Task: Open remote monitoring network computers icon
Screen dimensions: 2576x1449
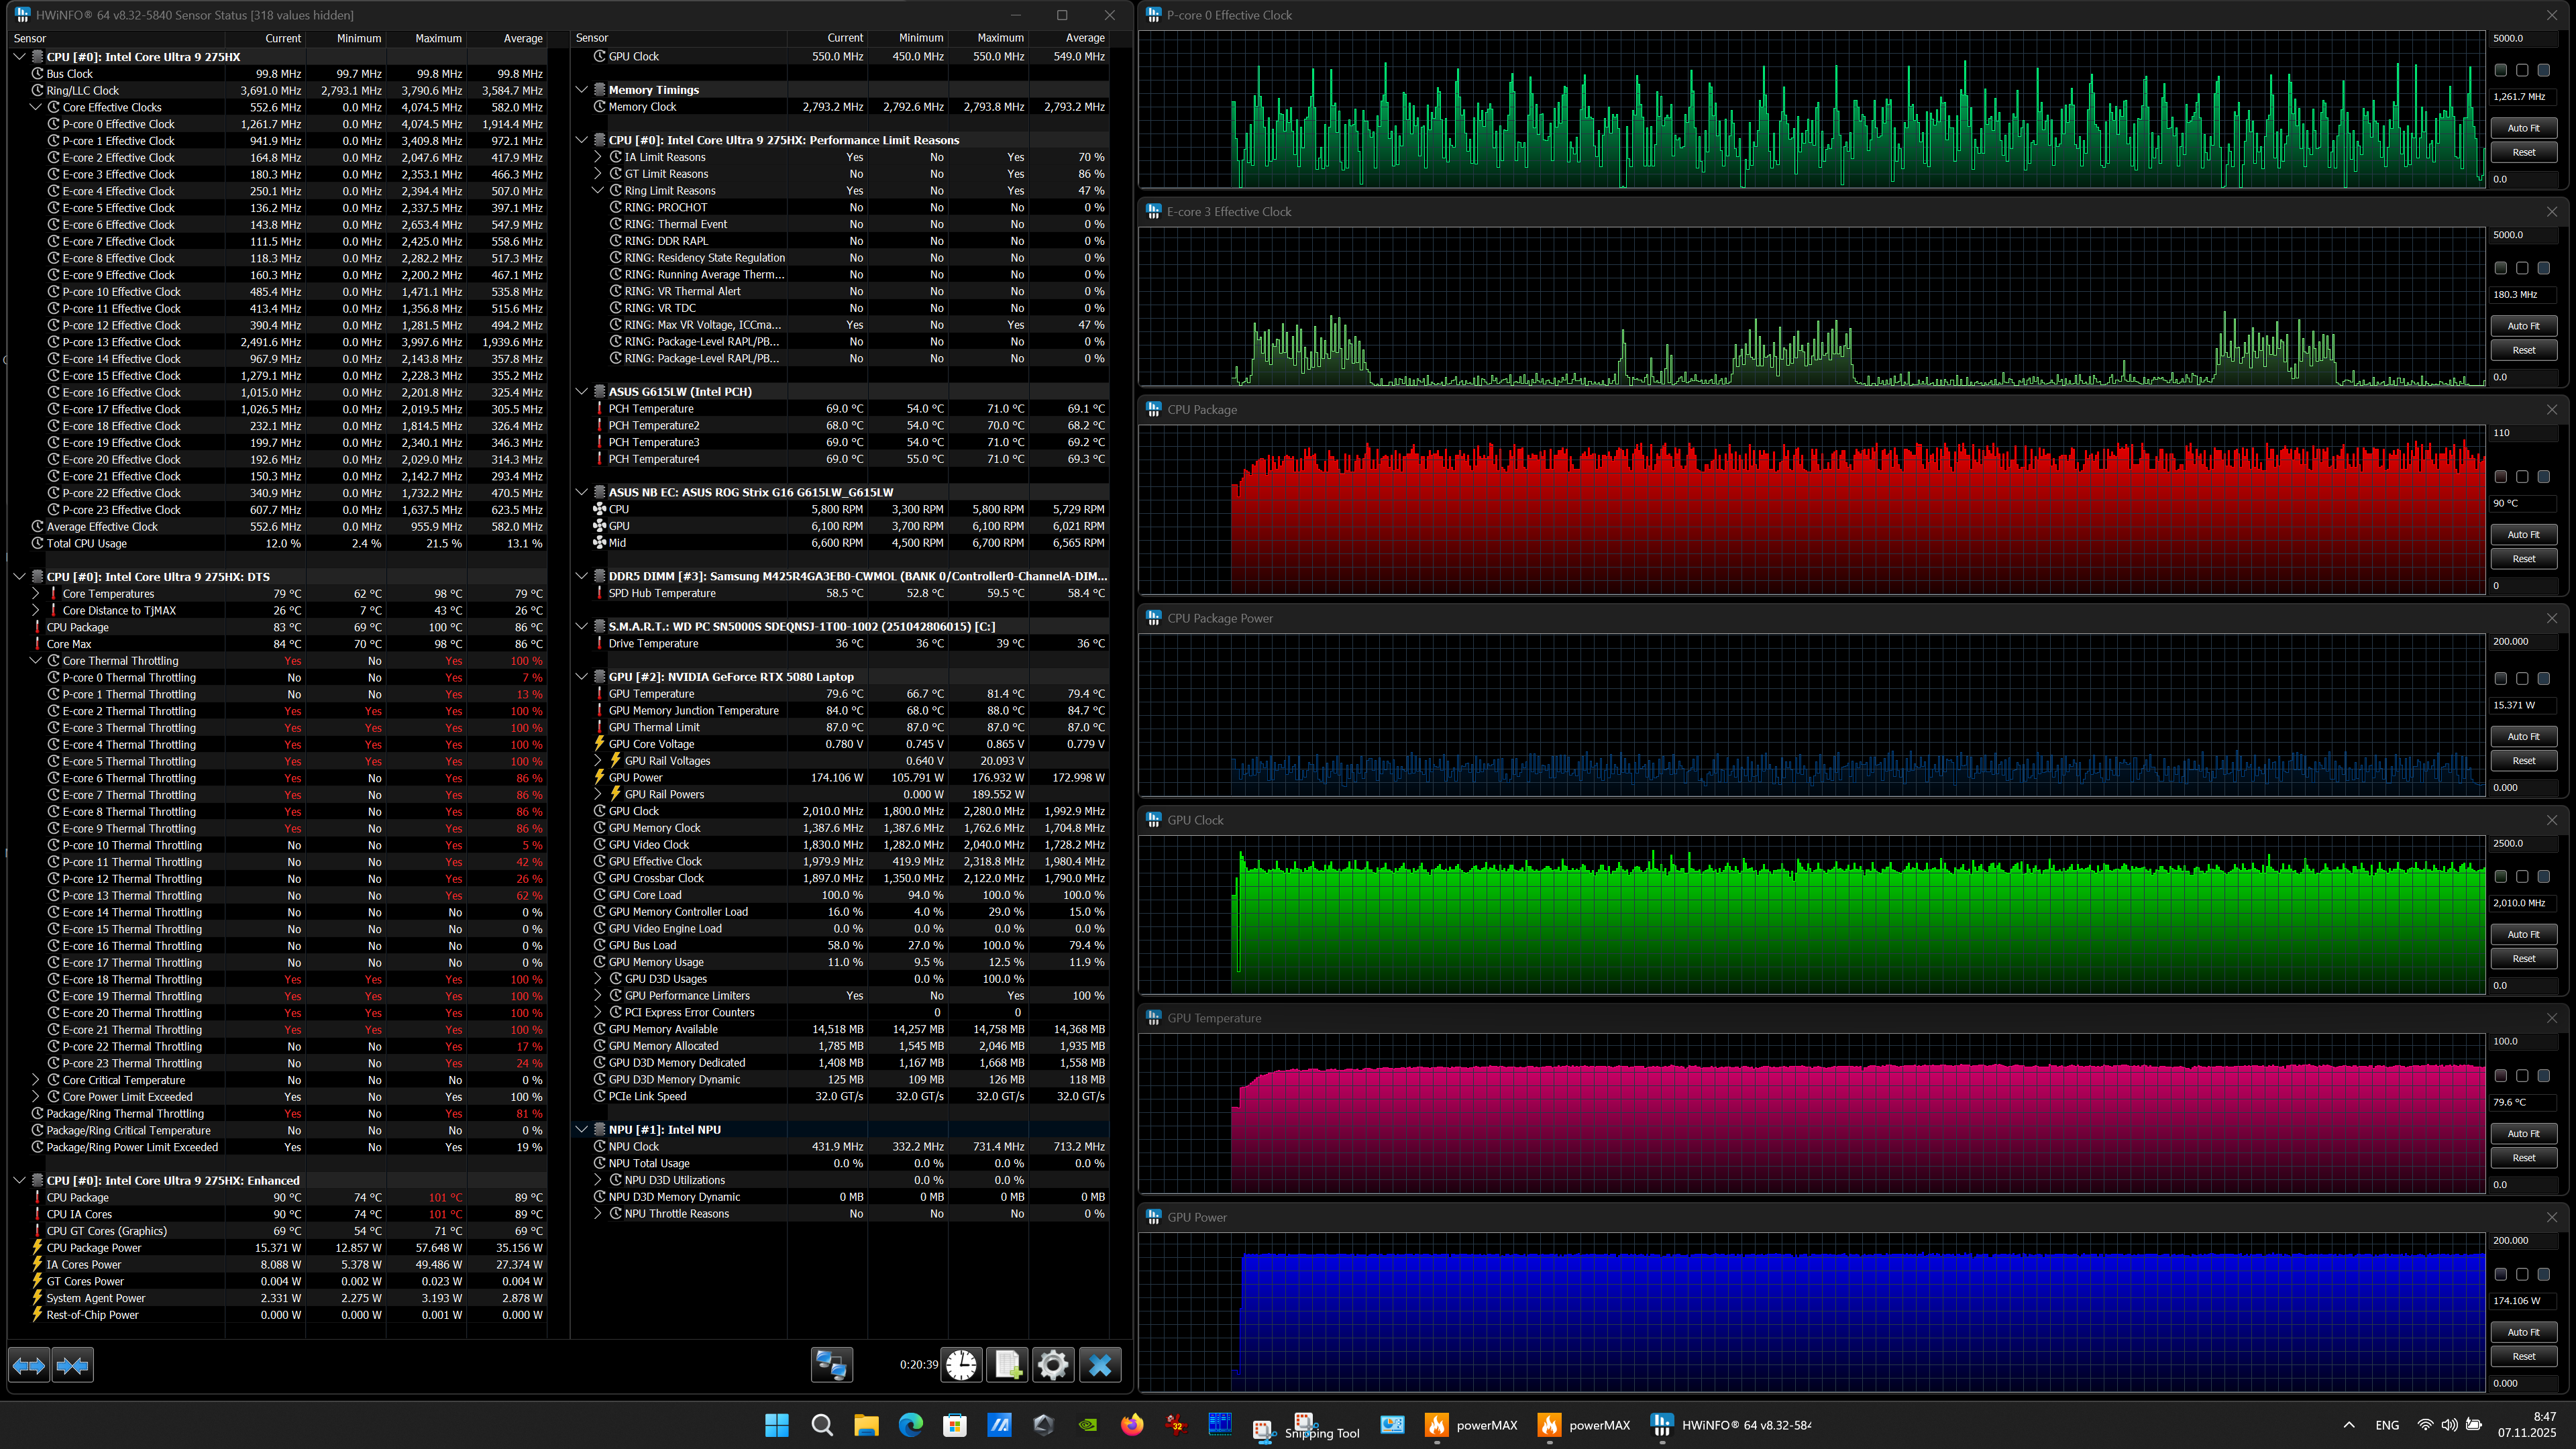Action: click(x=831, y=1365)
